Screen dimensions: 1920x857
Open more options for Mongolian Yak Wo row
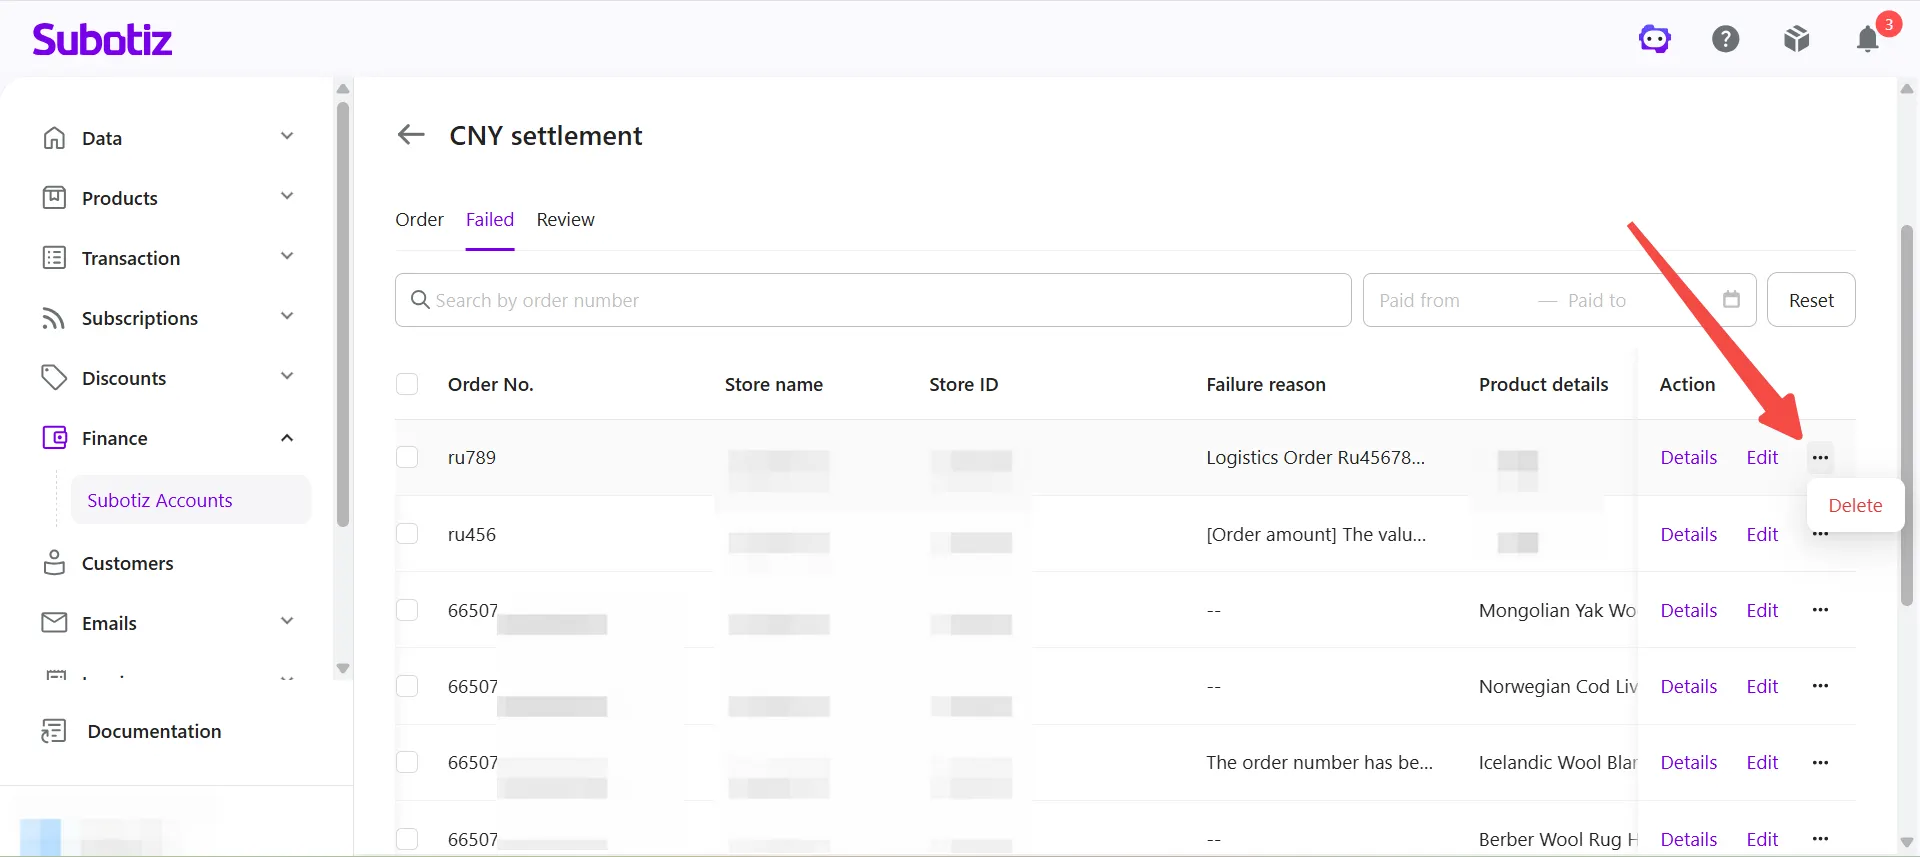point(1820,610)
